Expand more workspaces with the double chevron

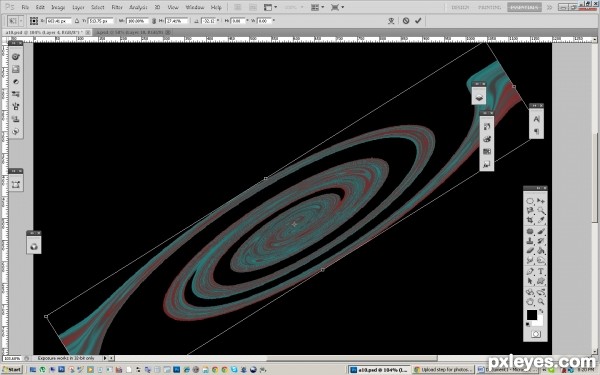point(549,7)
